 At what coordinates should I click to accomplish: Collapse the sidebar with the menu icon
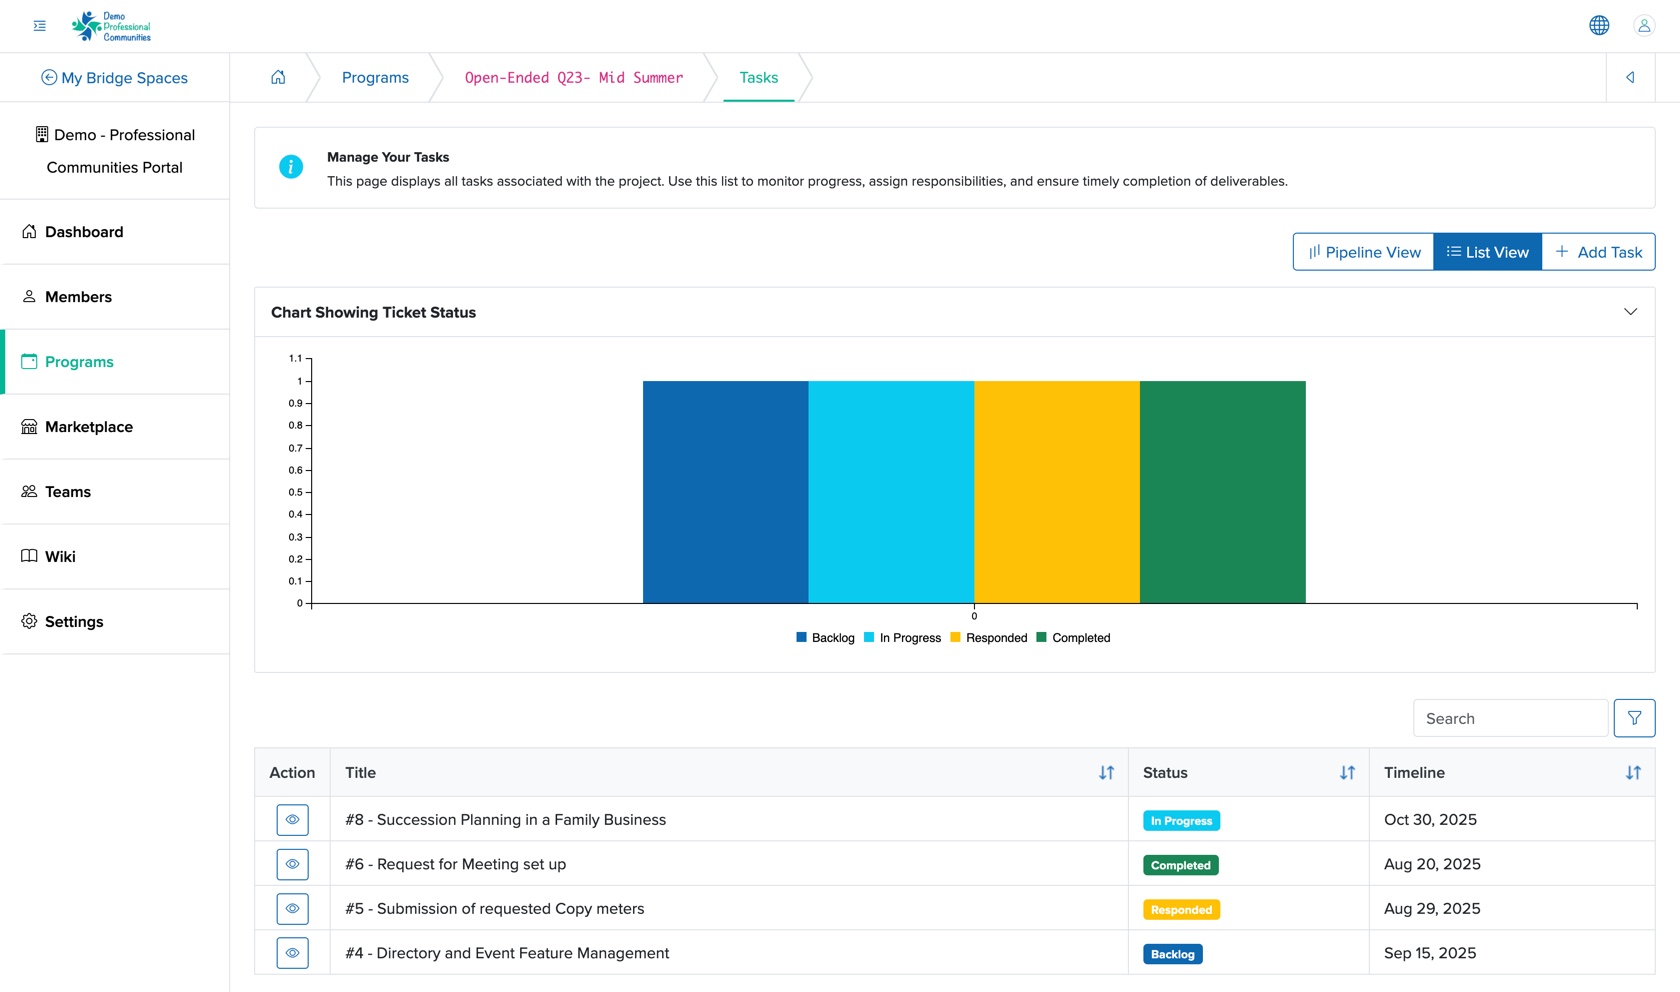(x=40, y=26)
